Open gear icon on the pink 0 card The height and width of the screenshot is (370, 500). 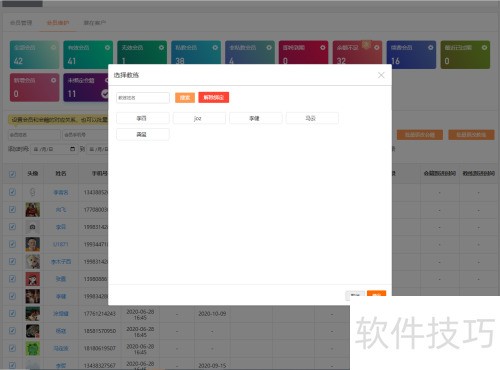[x=53, y=80]
